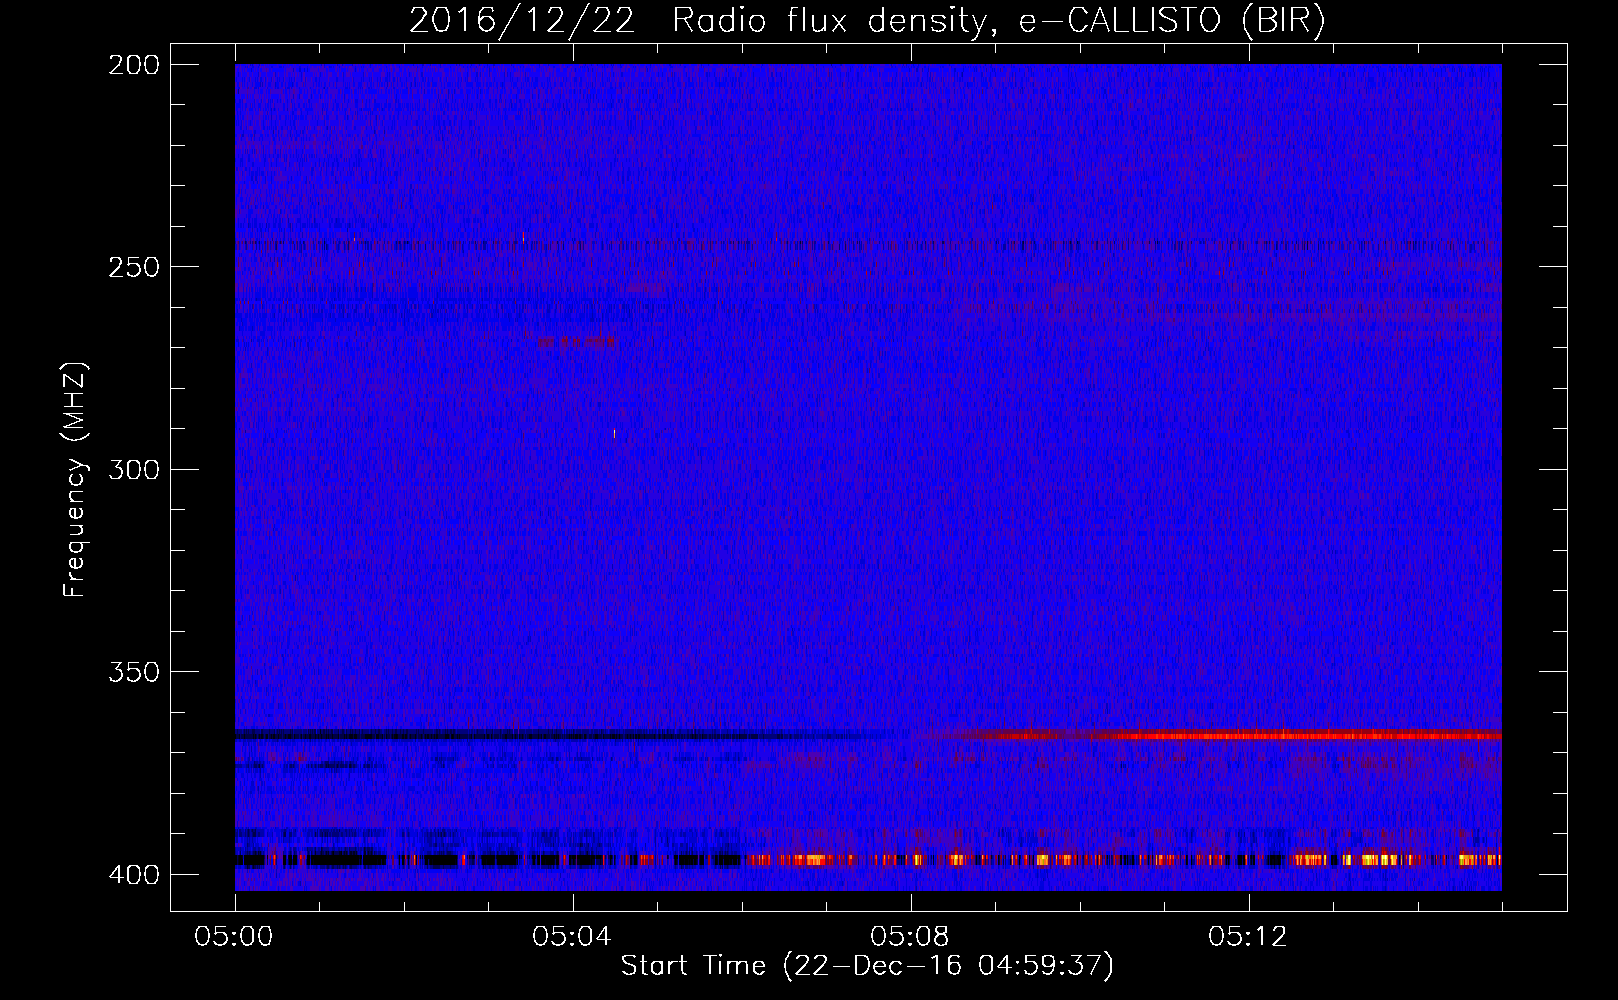
Task: Click the dark band near 366 MHz before 05:08
Action: point(565,735)
